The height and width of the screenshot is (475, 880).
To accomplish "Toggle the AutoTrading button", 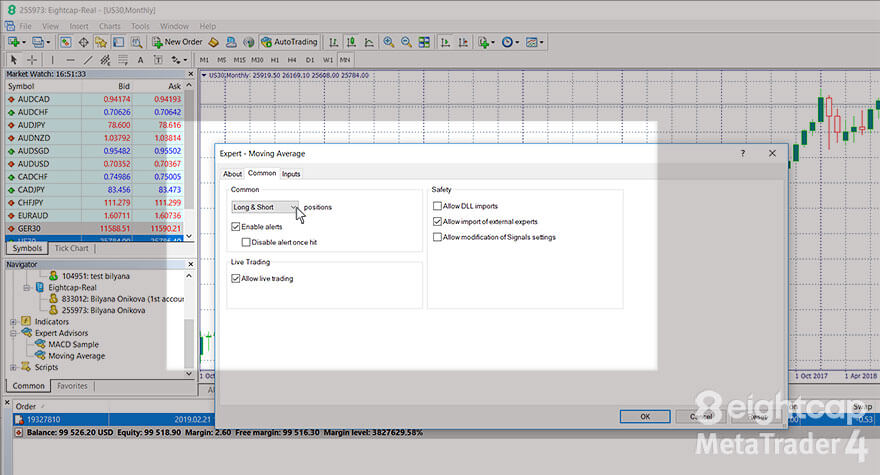I will coord(290,42).
